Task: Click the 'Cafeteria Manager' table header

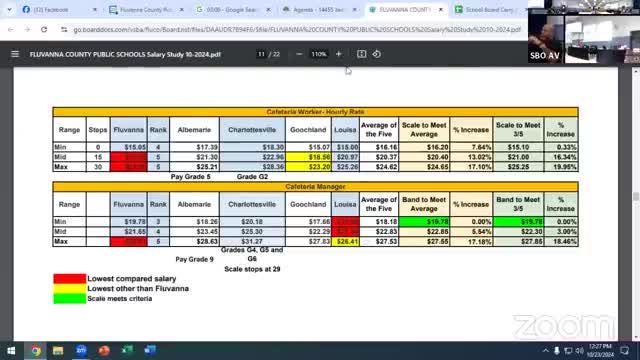Action: [x=315, y=187]
